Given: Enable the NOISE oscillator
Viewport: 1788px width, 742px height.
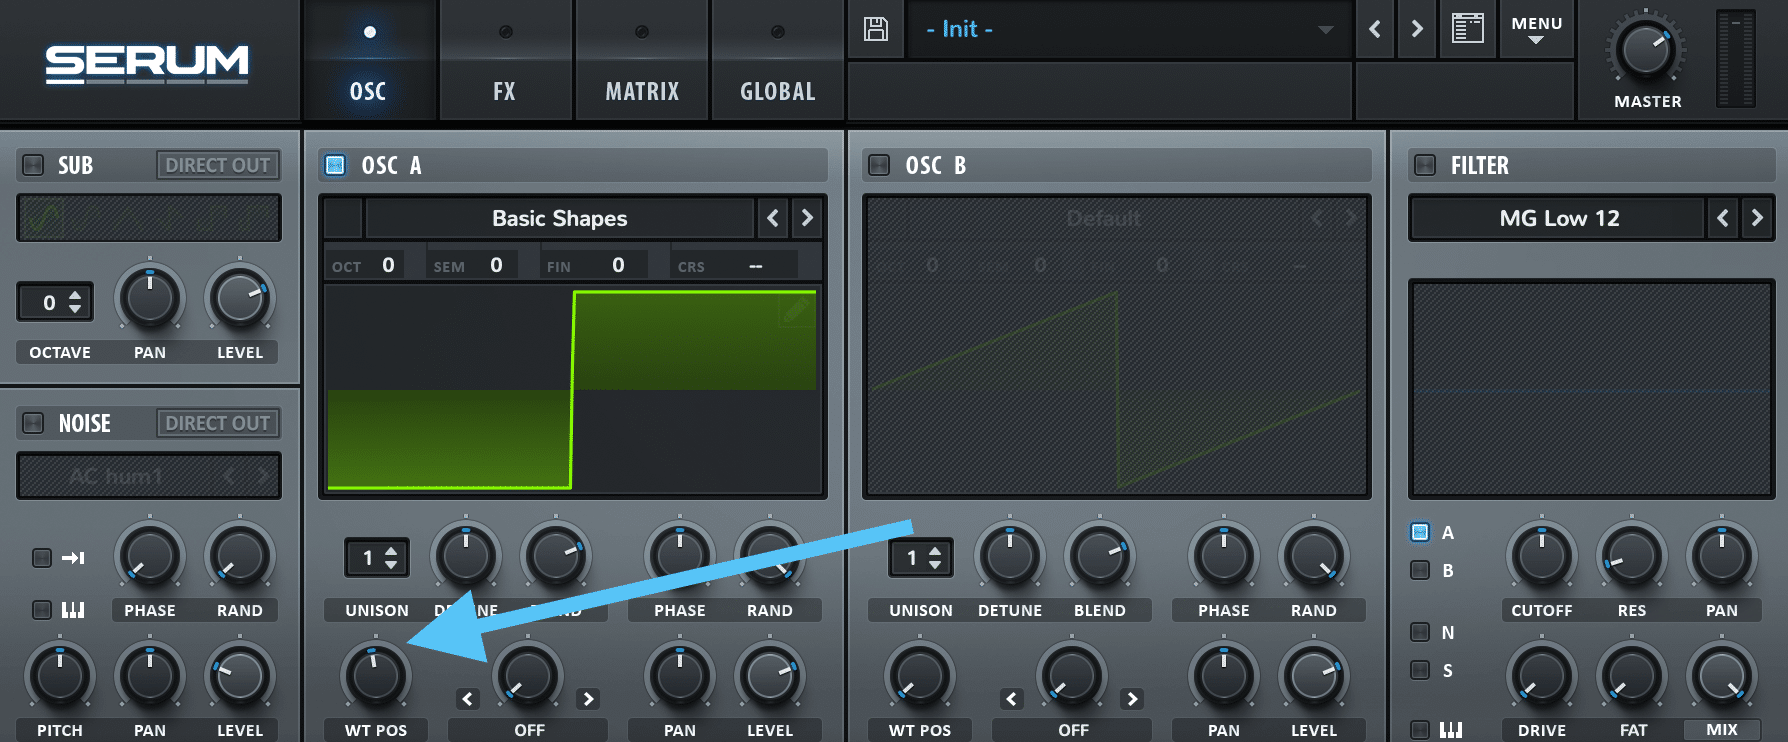Looking at the screenshot, I should tap(33, 423).
